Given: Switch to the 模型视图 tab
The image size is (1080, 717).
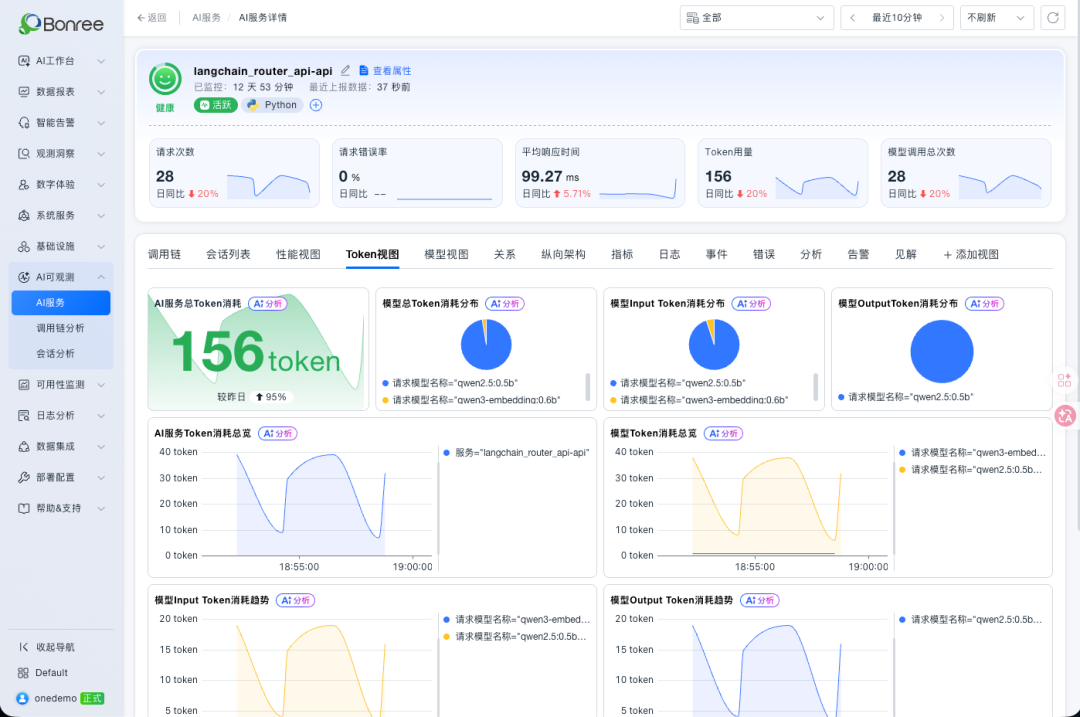Looking at the screenshot, I should [x=446, y=255].
